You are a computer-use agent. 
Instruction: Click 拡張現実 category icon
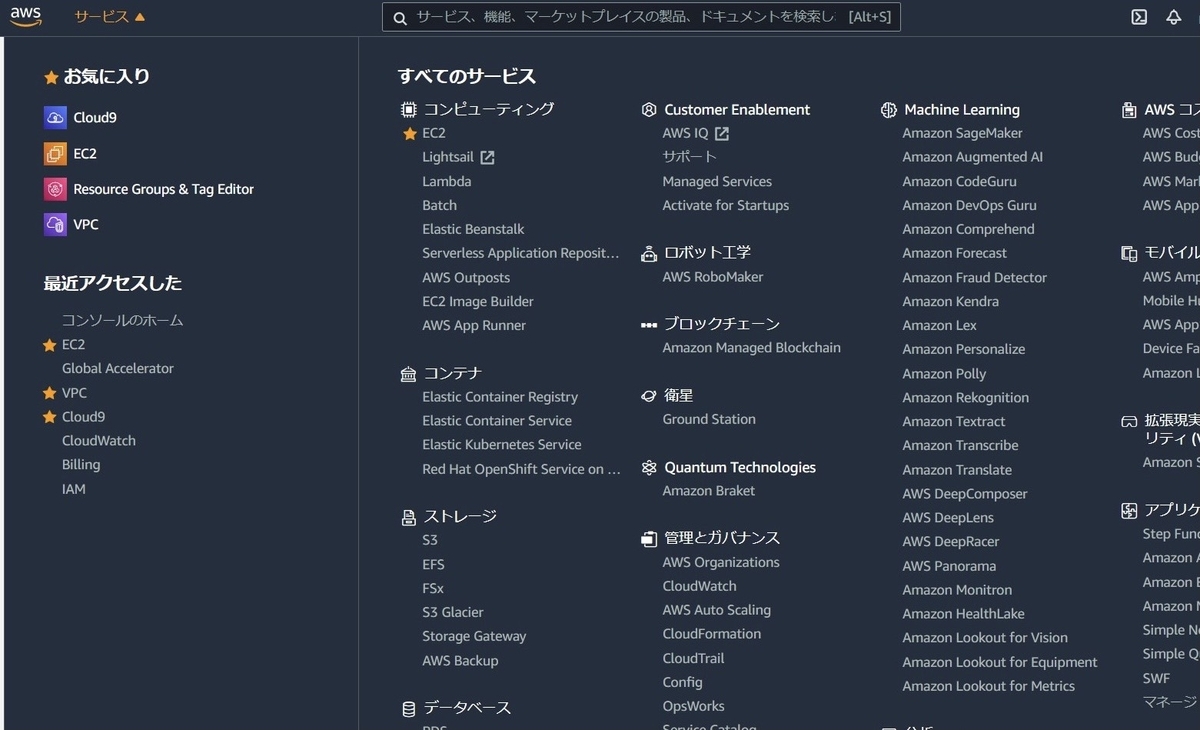[x=1129, y=422]
